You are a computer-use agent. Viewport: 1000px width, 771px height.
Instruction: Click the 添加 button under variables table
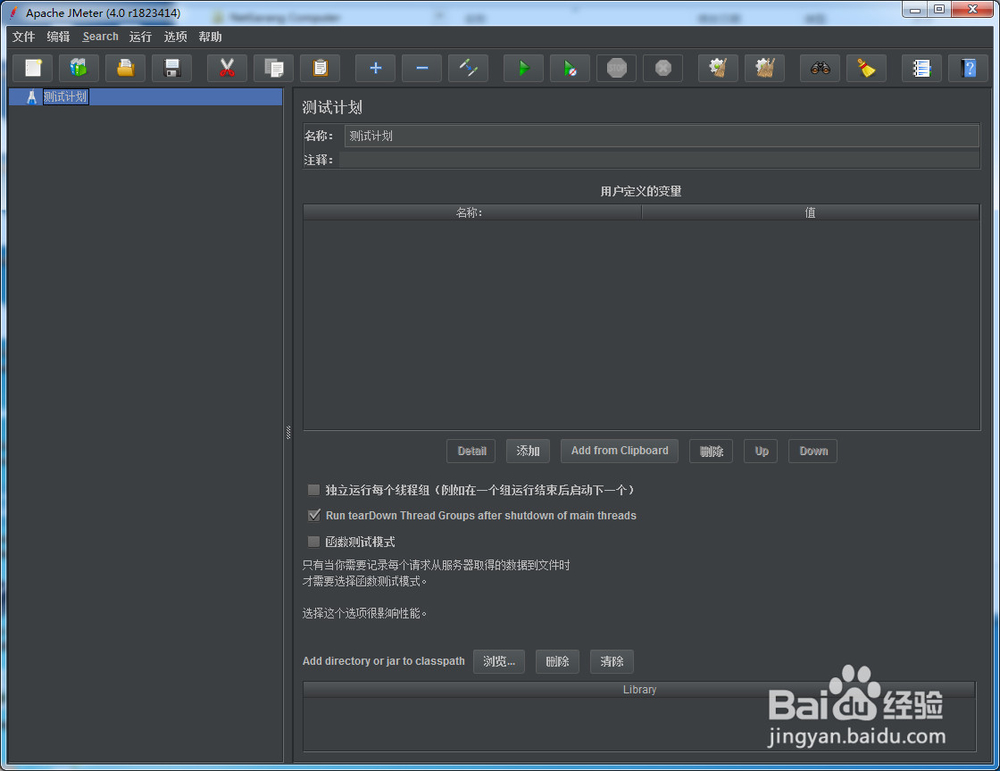coord(528,451)
